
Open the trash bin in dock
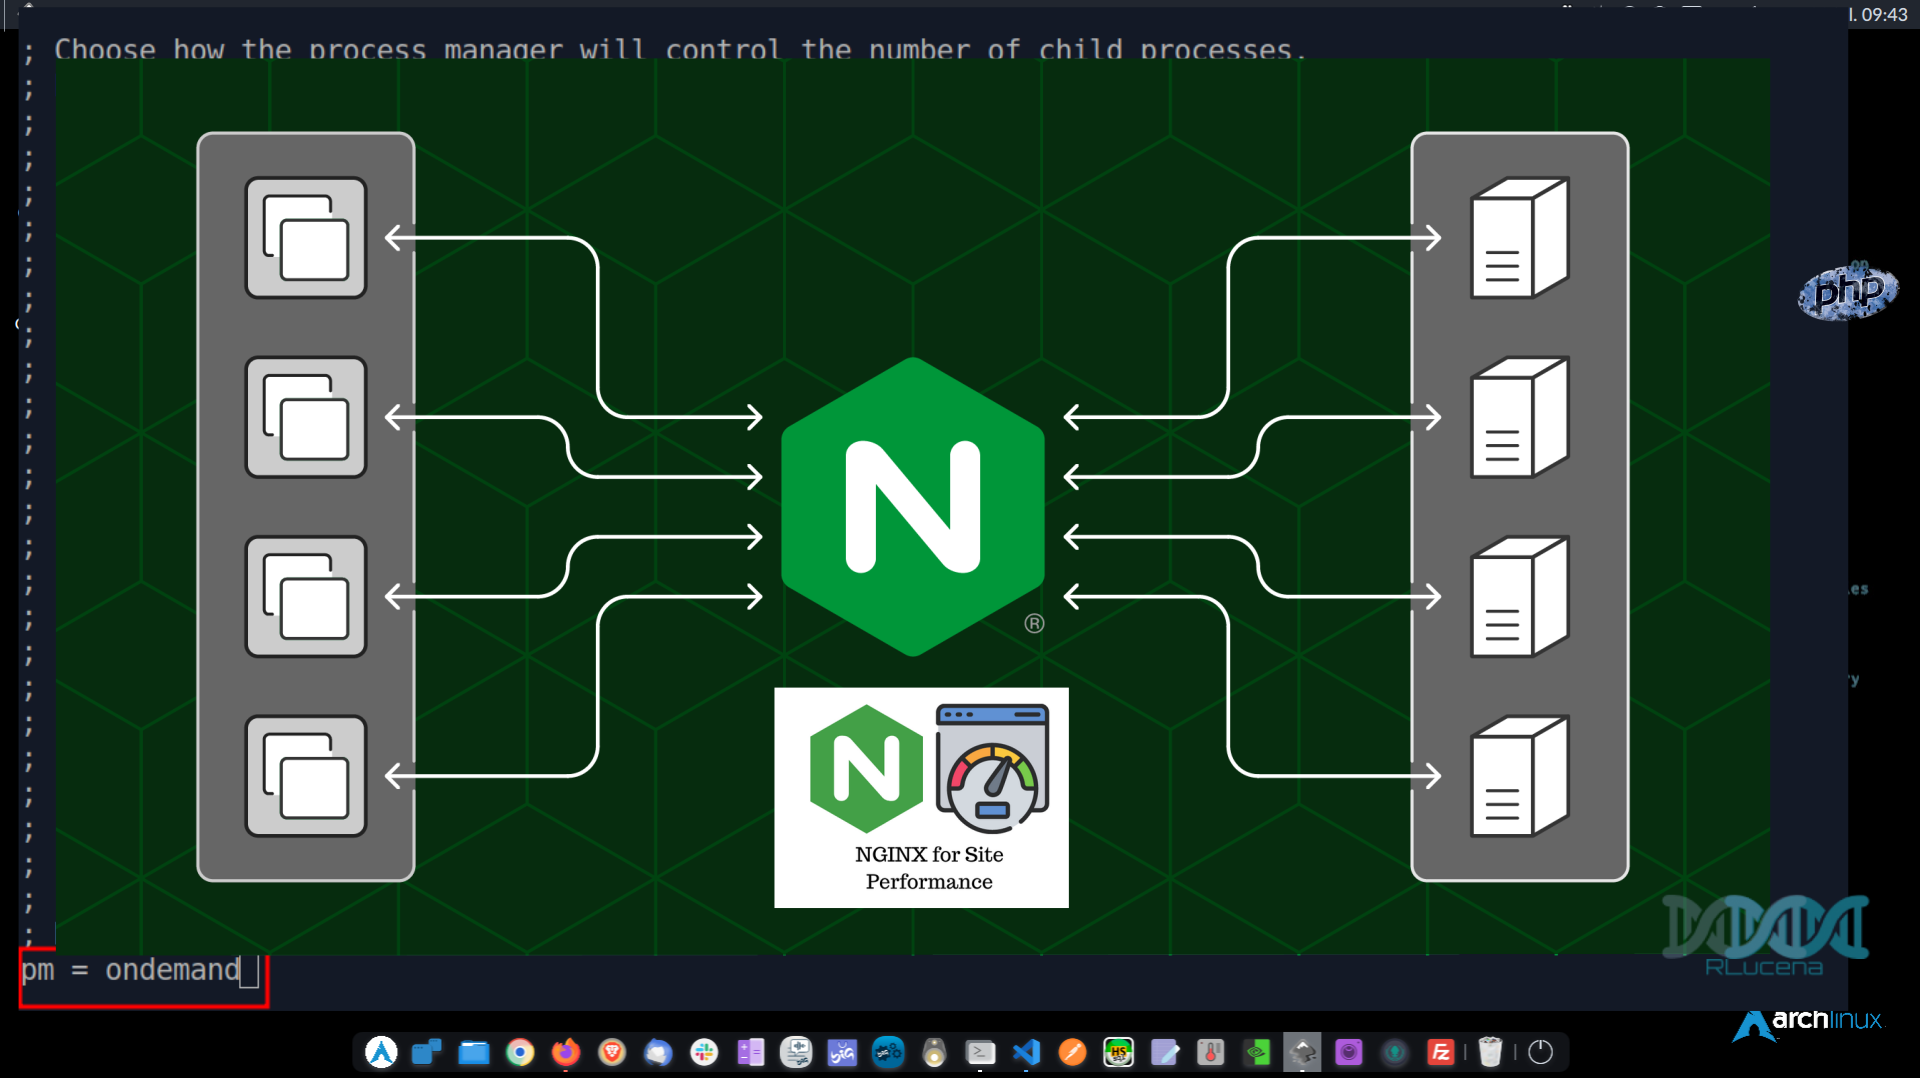pos(1490,1052)
